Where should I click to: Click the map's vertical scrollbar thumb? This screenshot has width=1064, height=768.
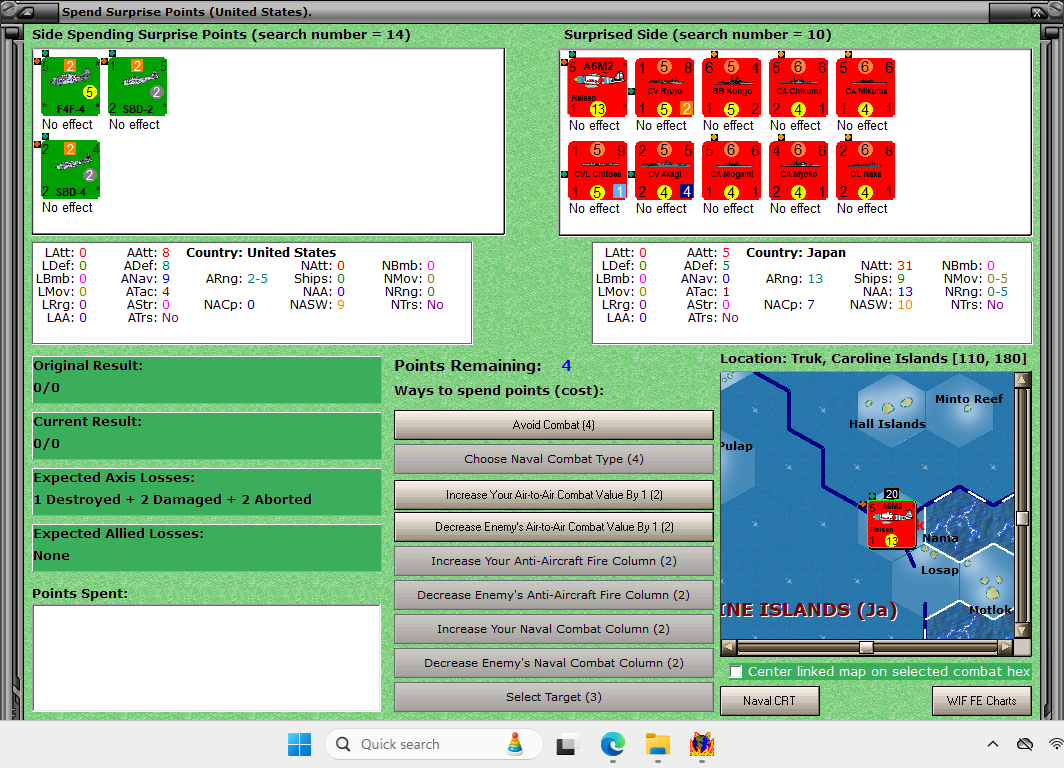[x=1023, y=518]
